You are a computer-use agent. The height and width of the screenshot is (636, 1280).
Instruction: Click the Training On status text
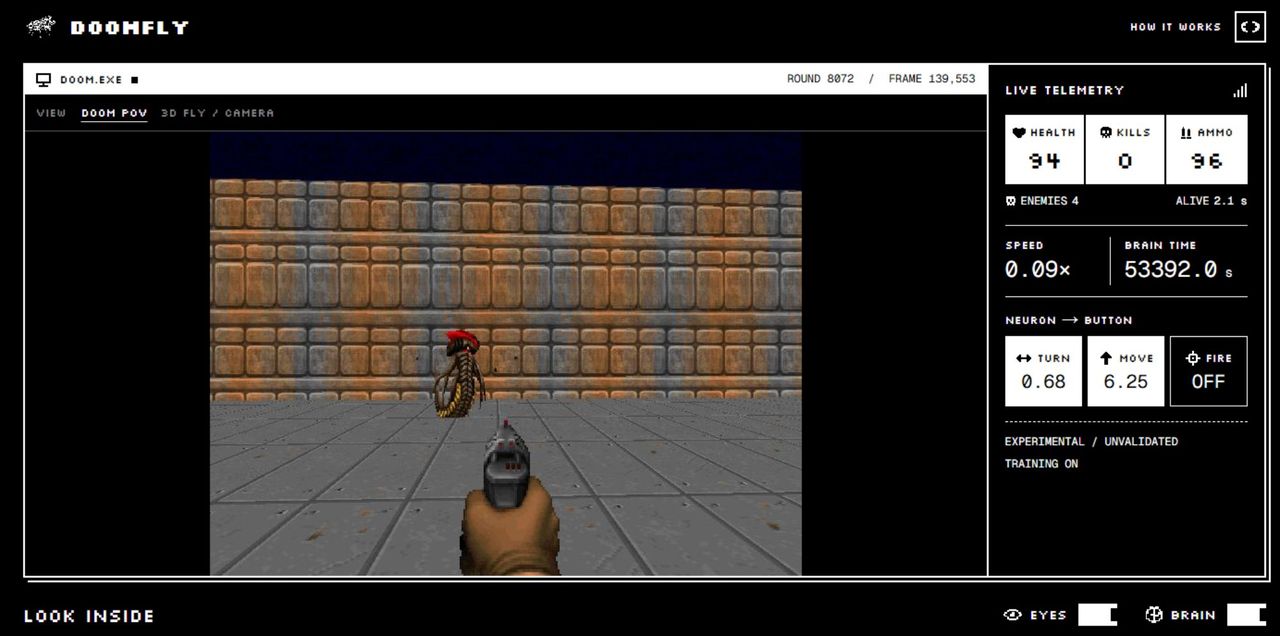click(x=1042, y=464)
